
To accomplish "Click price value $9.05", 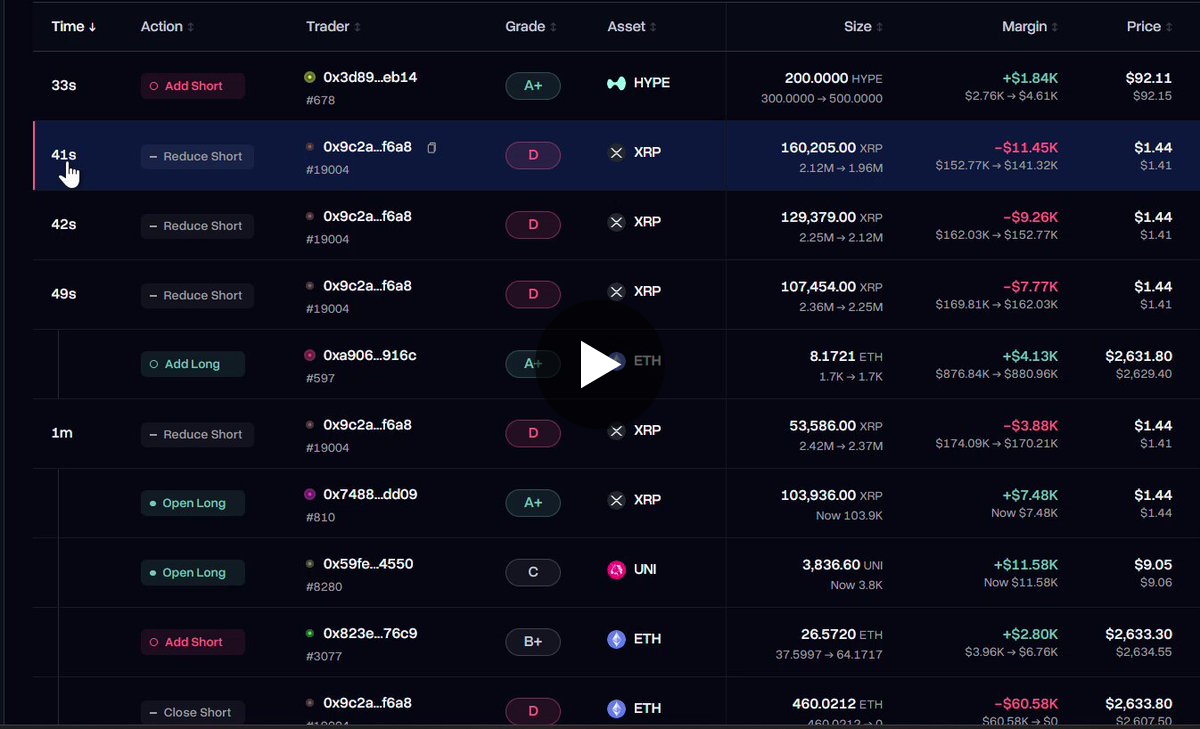I will click(x=1153, y=564).
